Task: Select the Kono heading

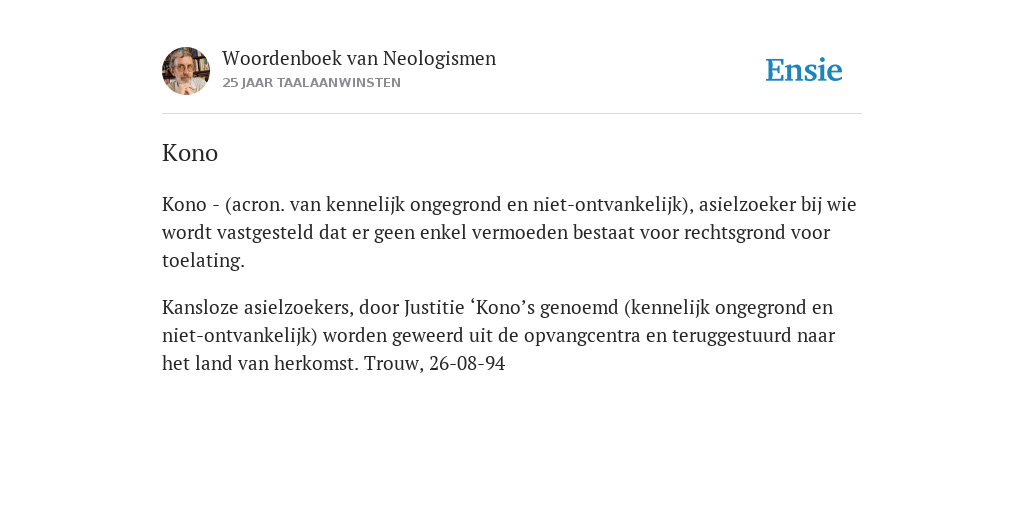Action: pyautogui.click(x=190, y=153)
